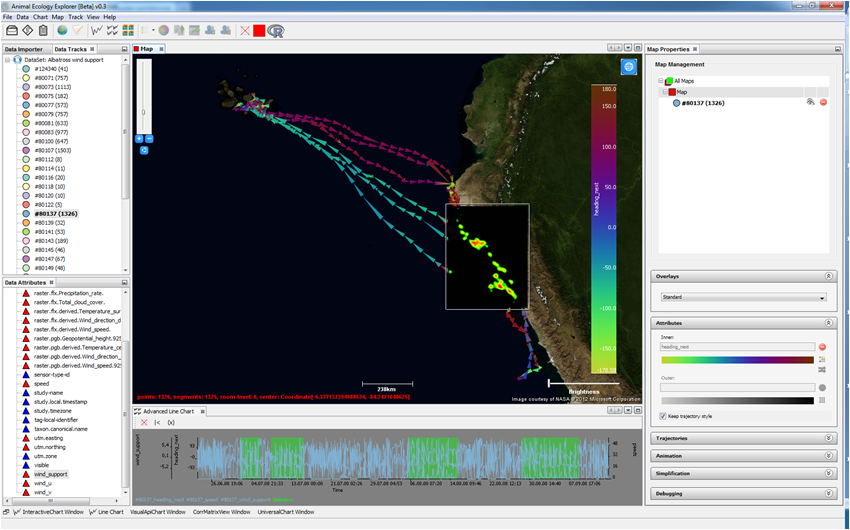Open the Track menu
Image resolution: width=850 pixels, height=530 pixels.
coord(75,17)
